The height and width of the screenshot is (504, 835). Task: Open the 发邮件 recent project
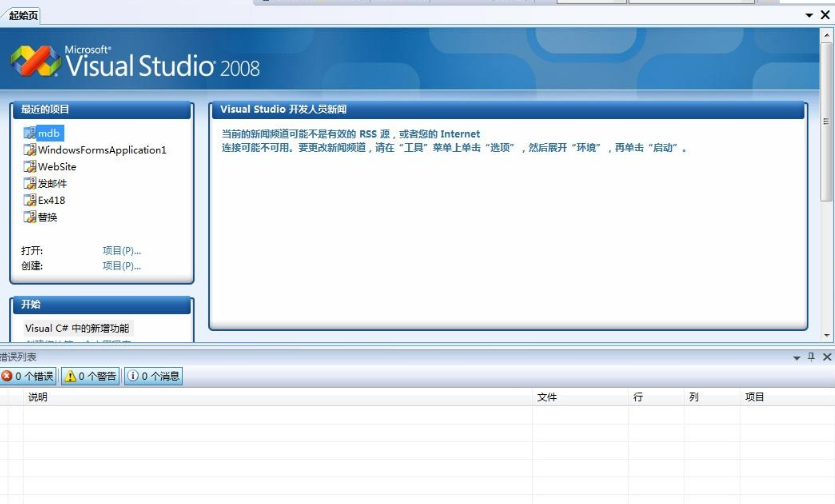pyautogui.click(x=52, y=184)
